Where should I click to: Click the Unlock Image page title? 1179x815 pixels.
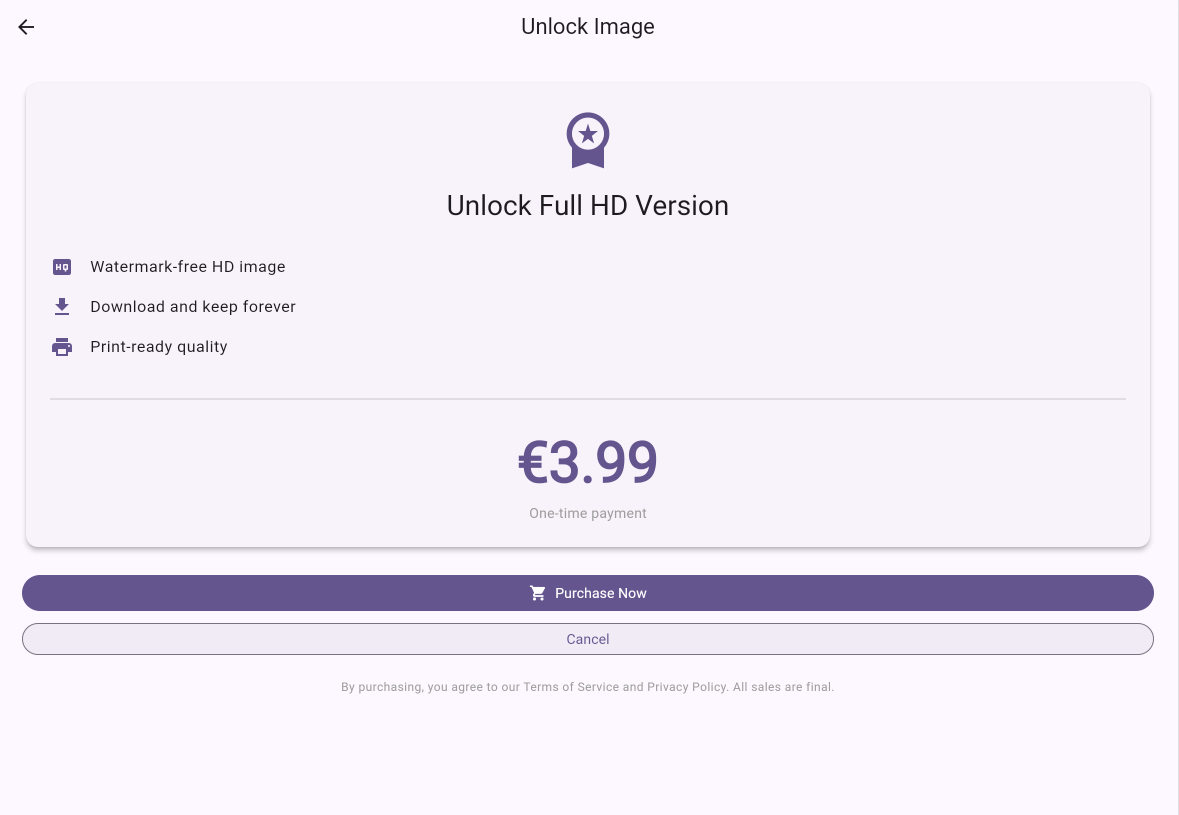tap(588, 27)
